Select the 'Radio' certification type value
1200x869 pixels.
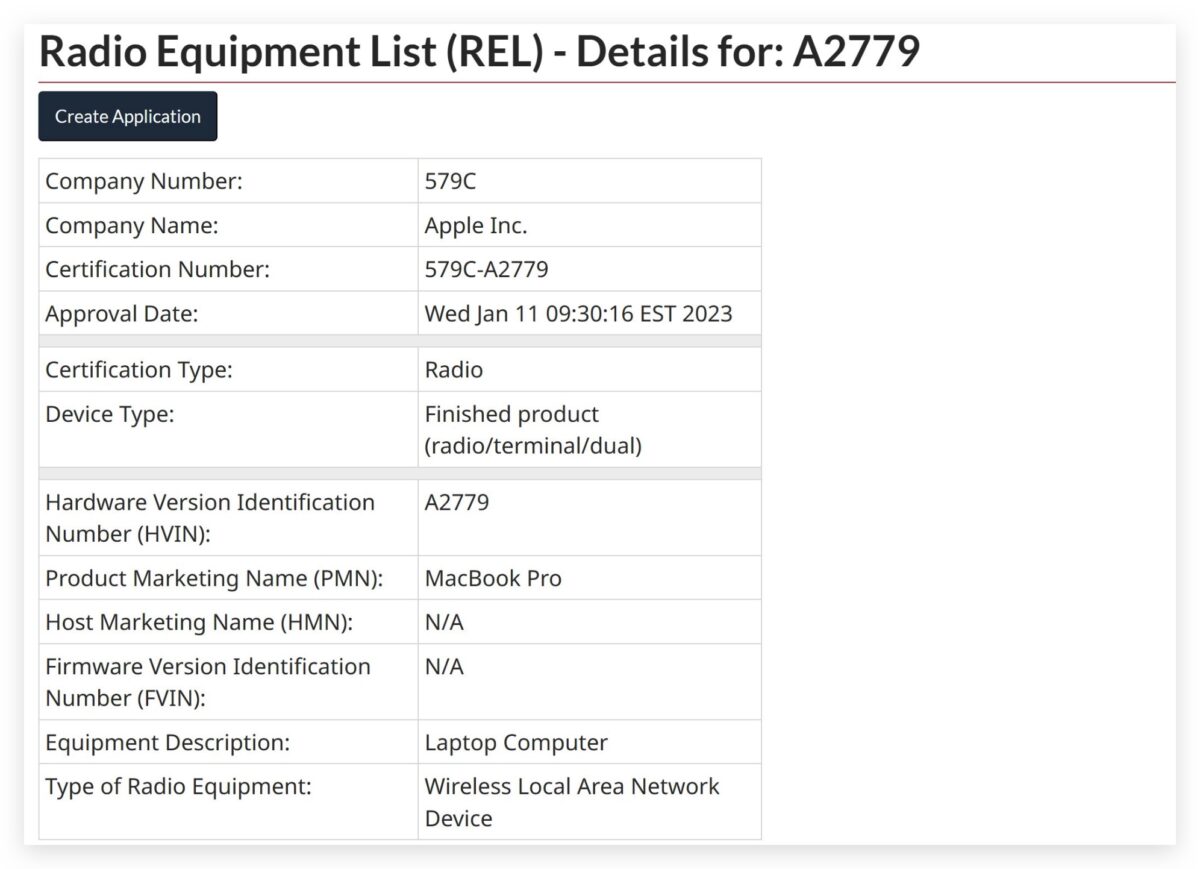[454, 369]
